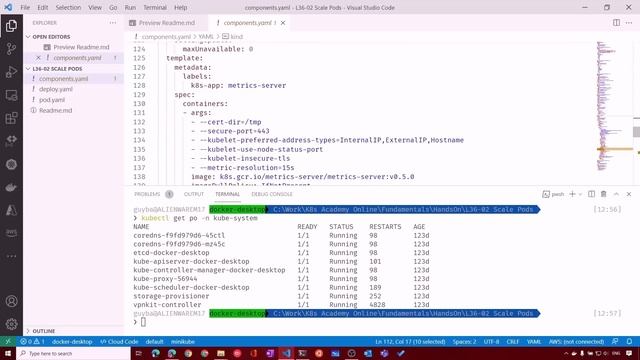Select the minikube status bar item
The width and height of the screenshot is (640, 360).
[182, 342]
